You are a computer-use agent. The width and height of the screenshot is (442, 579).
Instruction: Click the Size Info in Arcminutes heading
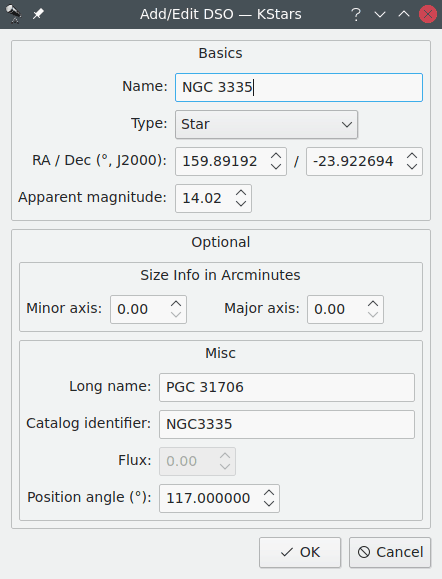pyautogui.click(x=220, y=275)
